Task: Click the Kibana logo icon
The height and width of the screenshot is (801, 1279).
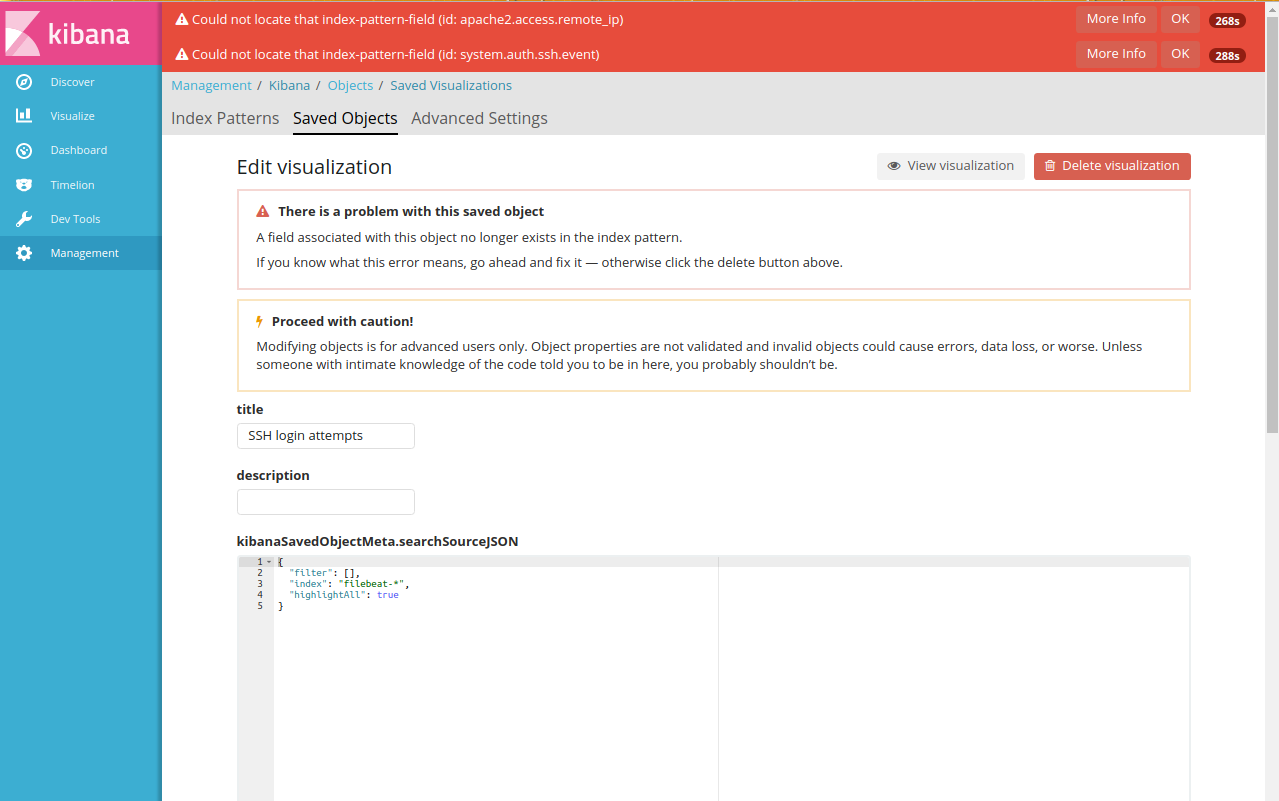Action: 22,33
